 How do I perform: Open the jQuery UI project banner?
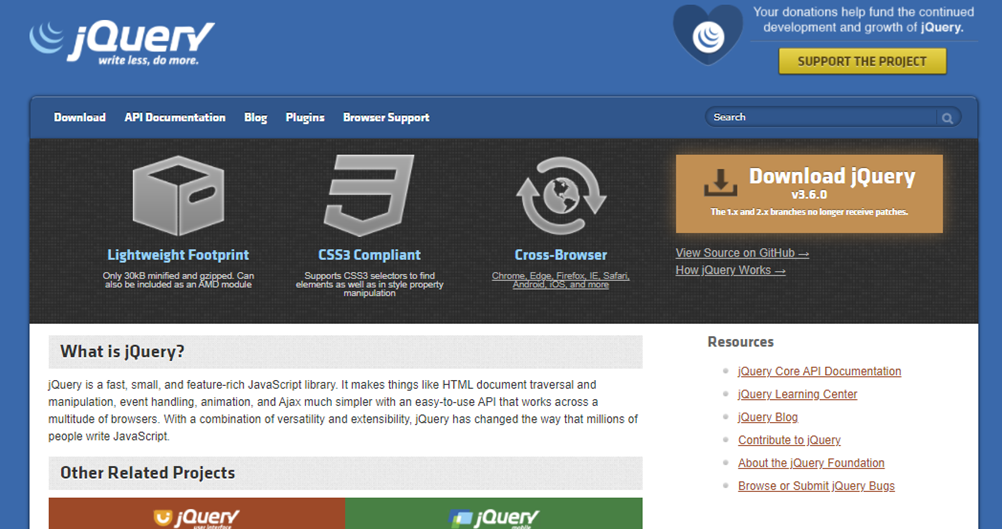pos(197,514)
